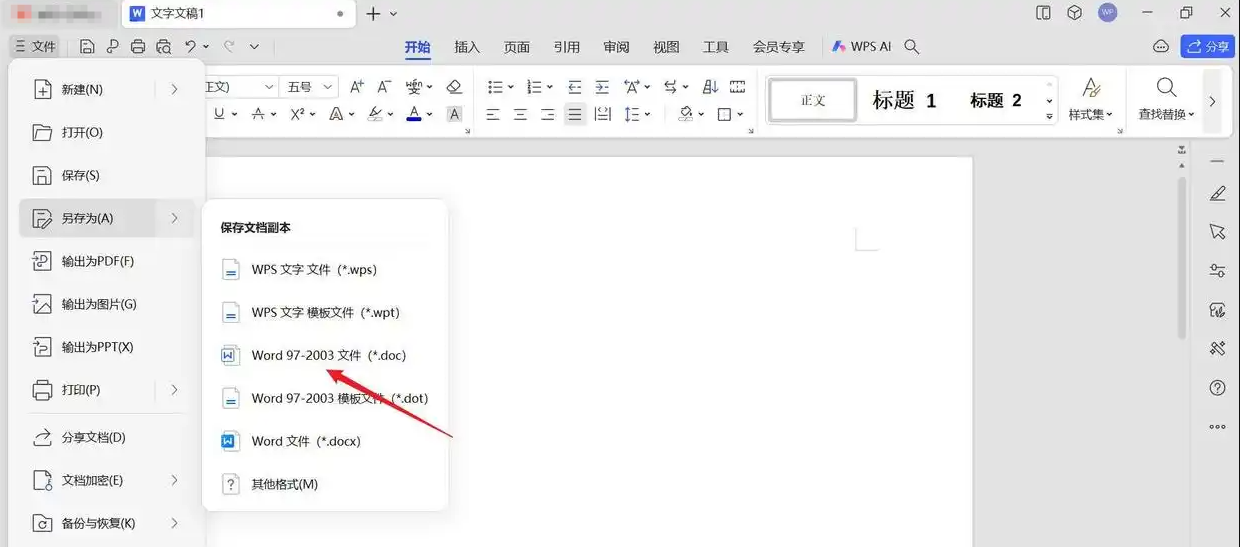Image resolution: width=1240 pixels, height=547 pixels.
Task: Apply the 正文 body style
Action: click(813, 100)
